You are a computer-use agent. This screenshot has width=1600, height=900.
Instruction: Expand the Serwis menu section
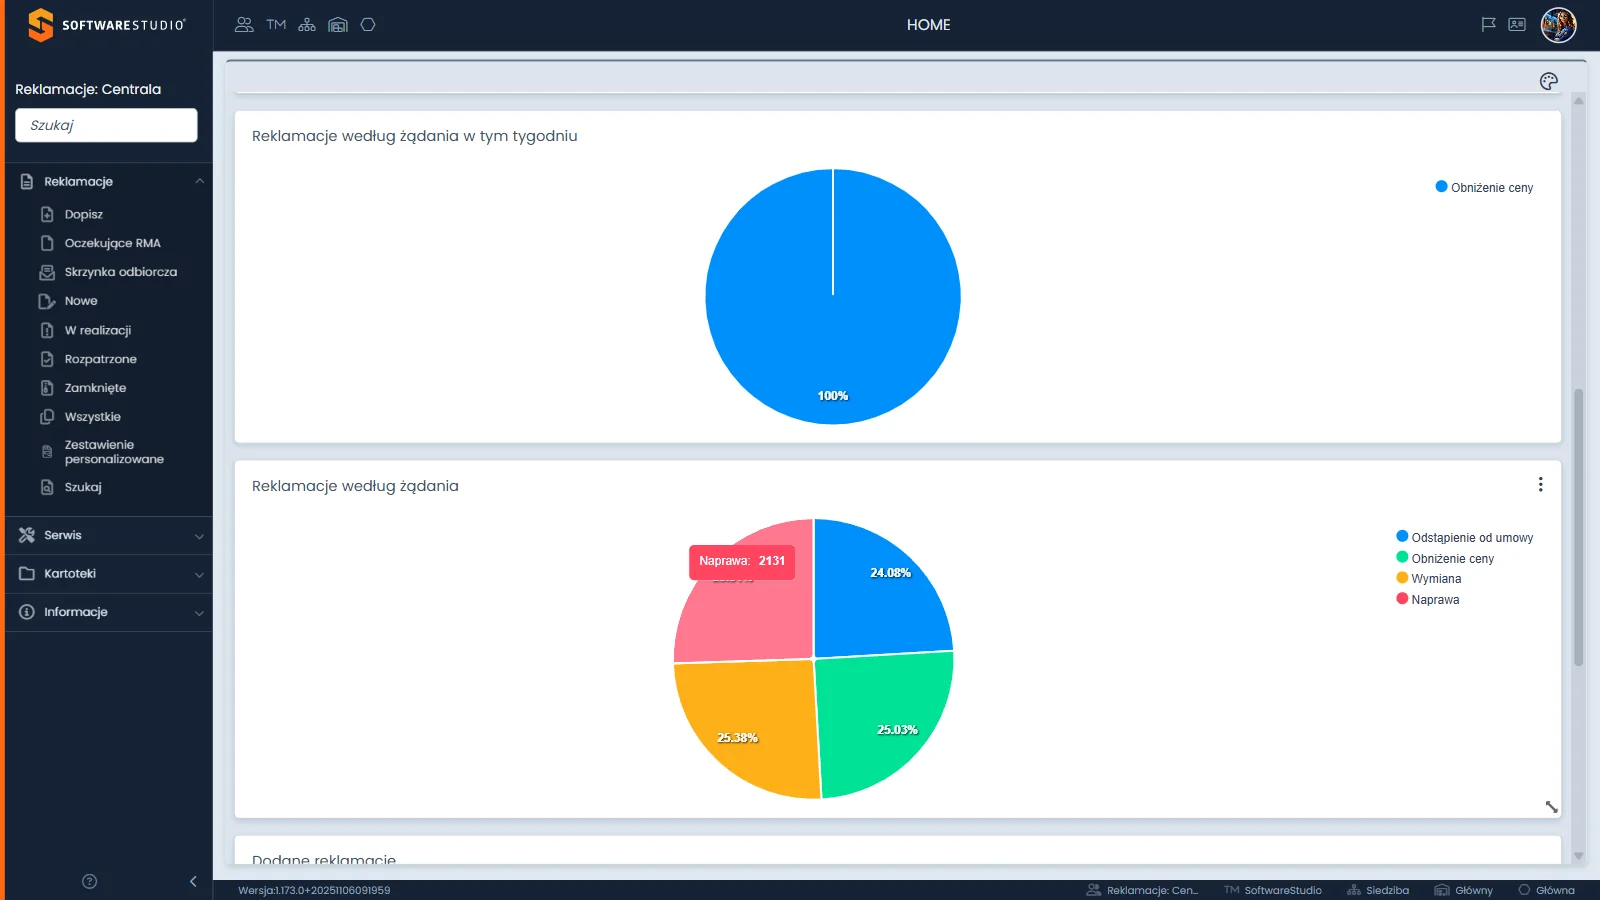(x=109, y=535)
